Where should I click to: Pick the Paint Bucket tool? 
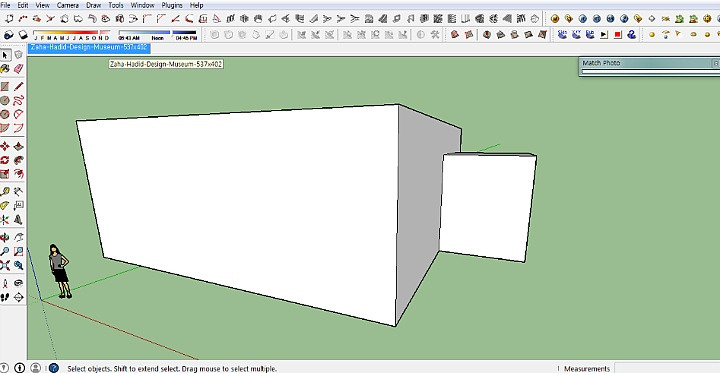pyautogui.click(x=5, y=69)
